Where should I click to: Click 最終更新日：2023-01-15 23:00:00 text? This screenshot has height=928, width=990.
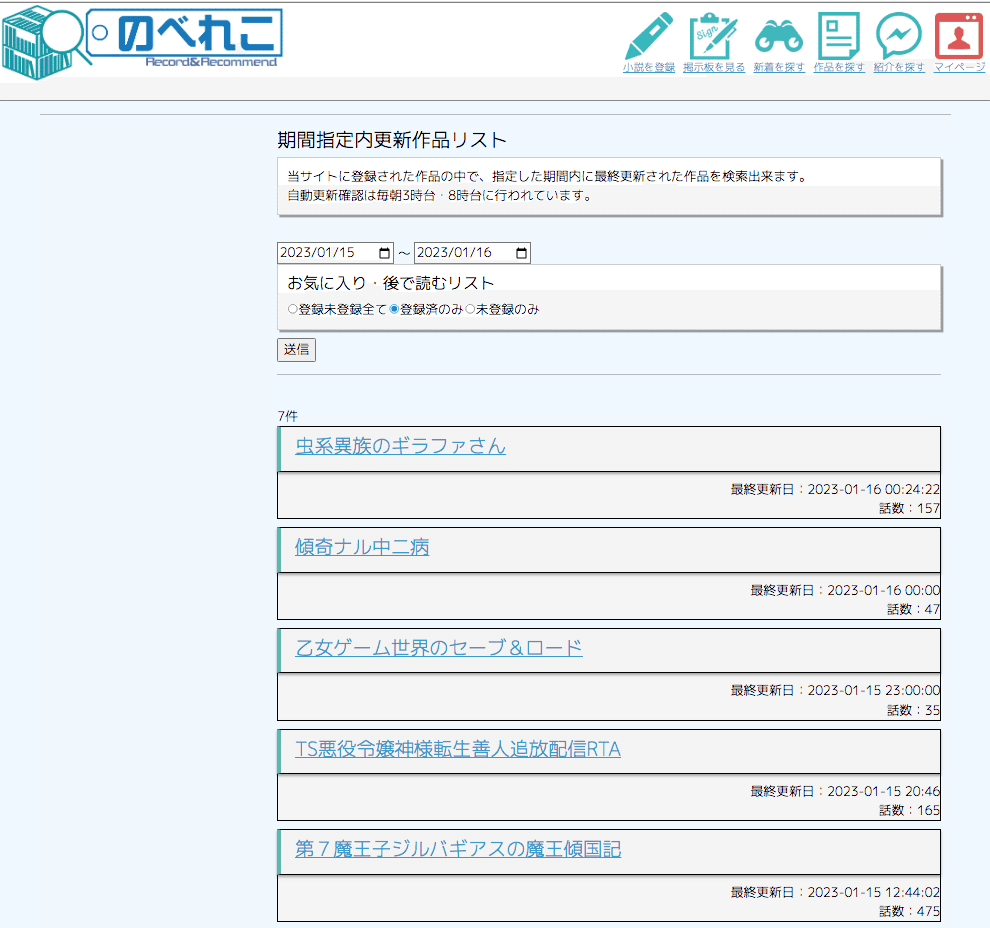pyautogui.click(x=835, y=691)
